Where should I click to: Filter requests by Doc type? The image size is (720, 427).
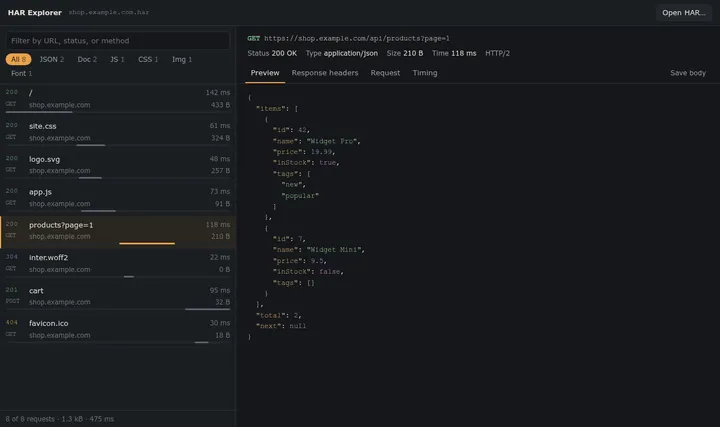pos(87,60)
